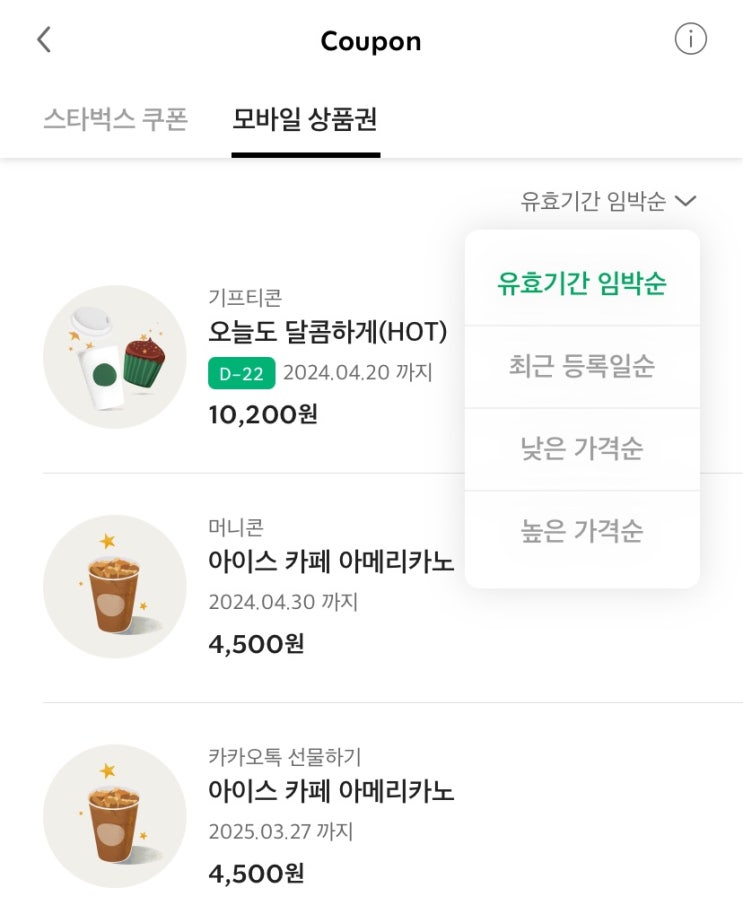Open 머니콘 아이스 카페 아메리카노 title
Image resolution: width=743 pixels, height=905 pixels.
coord(331,561)
